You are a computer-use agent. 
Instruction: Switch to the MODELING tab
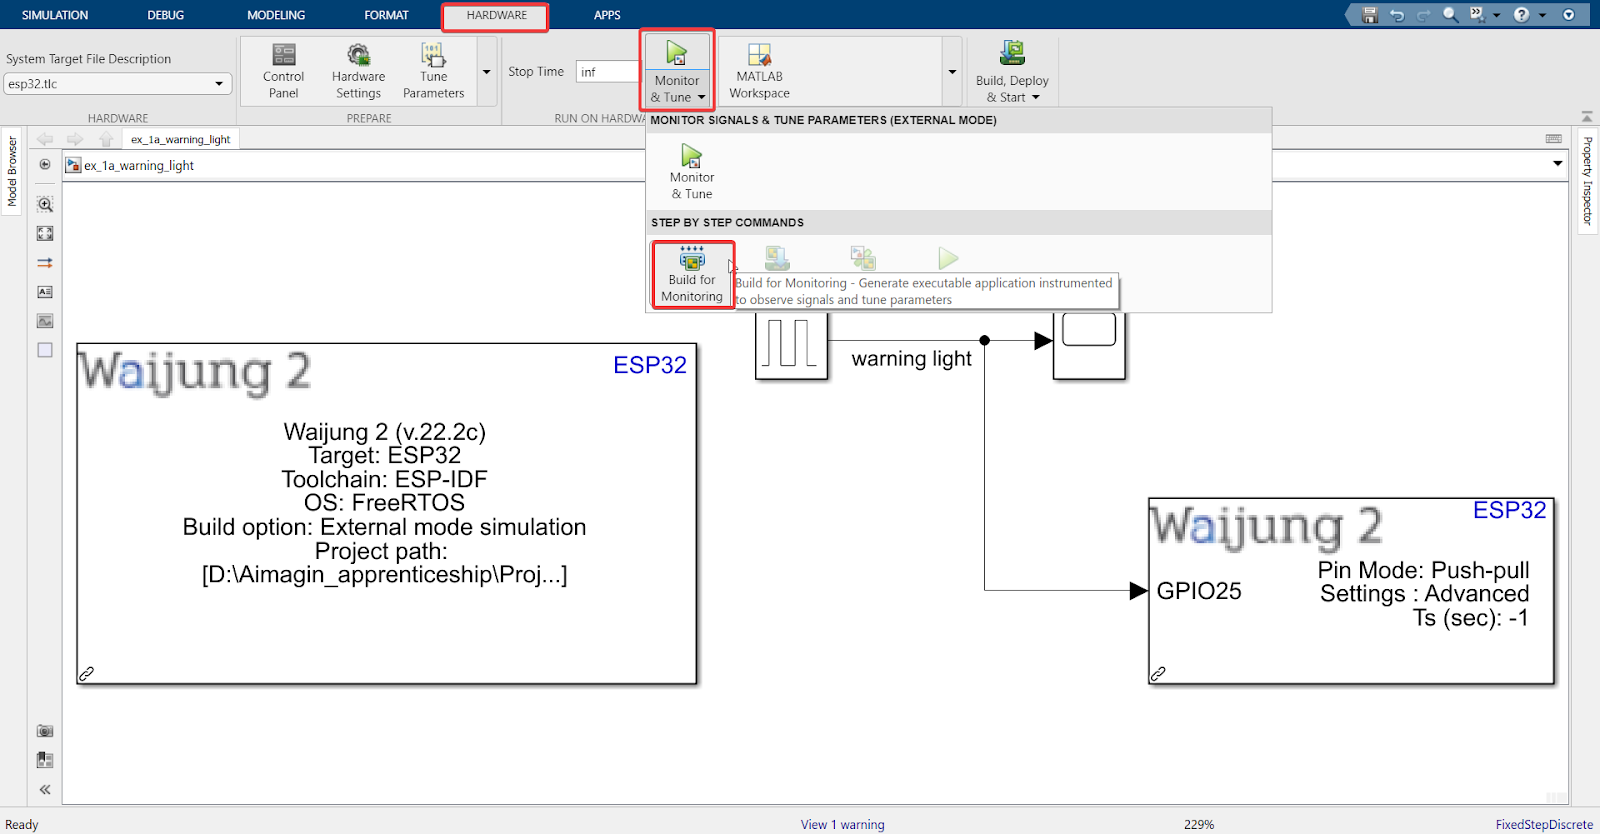[x=276, y=15]
